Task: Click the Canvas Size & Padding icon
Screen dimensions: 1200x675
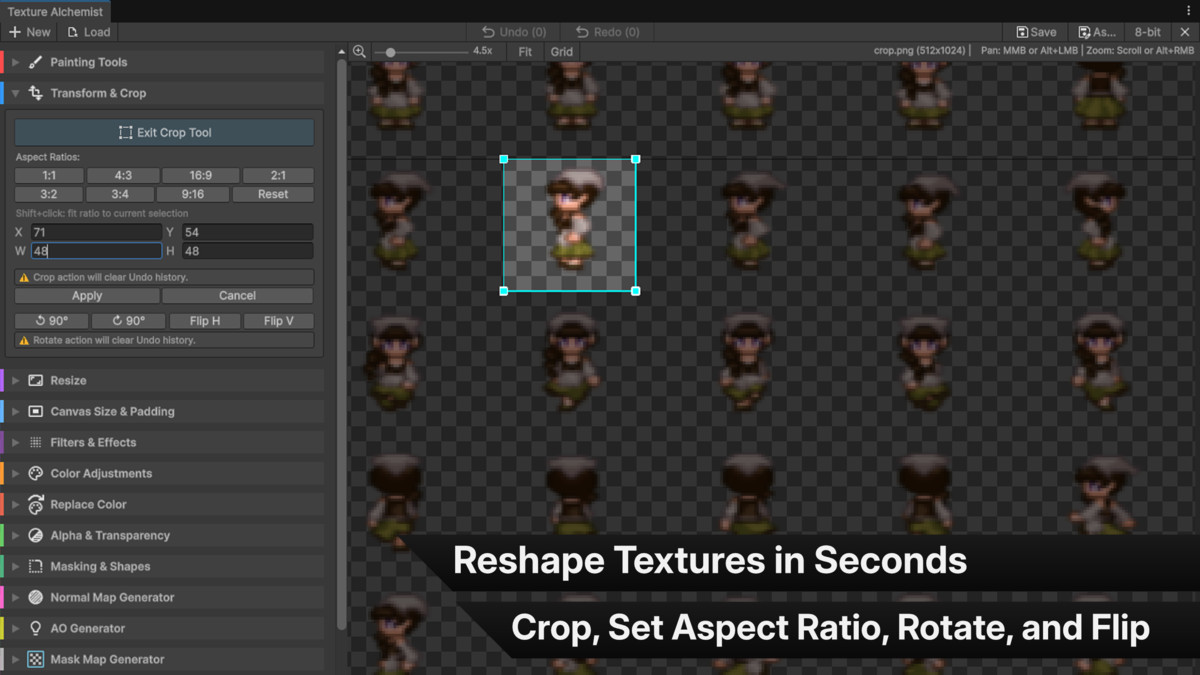Action: [x=36, y=412]
